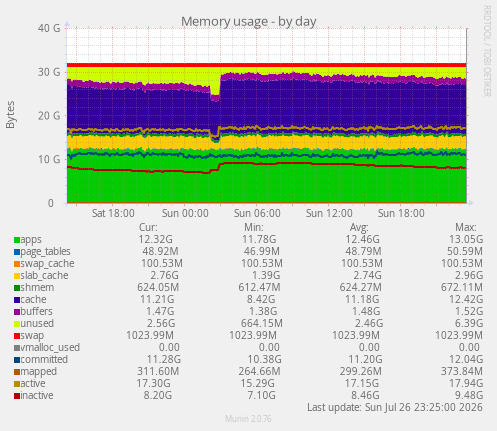Click the 'Sun 00:00' time axis label
Viewport: 497px width, 431px height.
point(185,213)
